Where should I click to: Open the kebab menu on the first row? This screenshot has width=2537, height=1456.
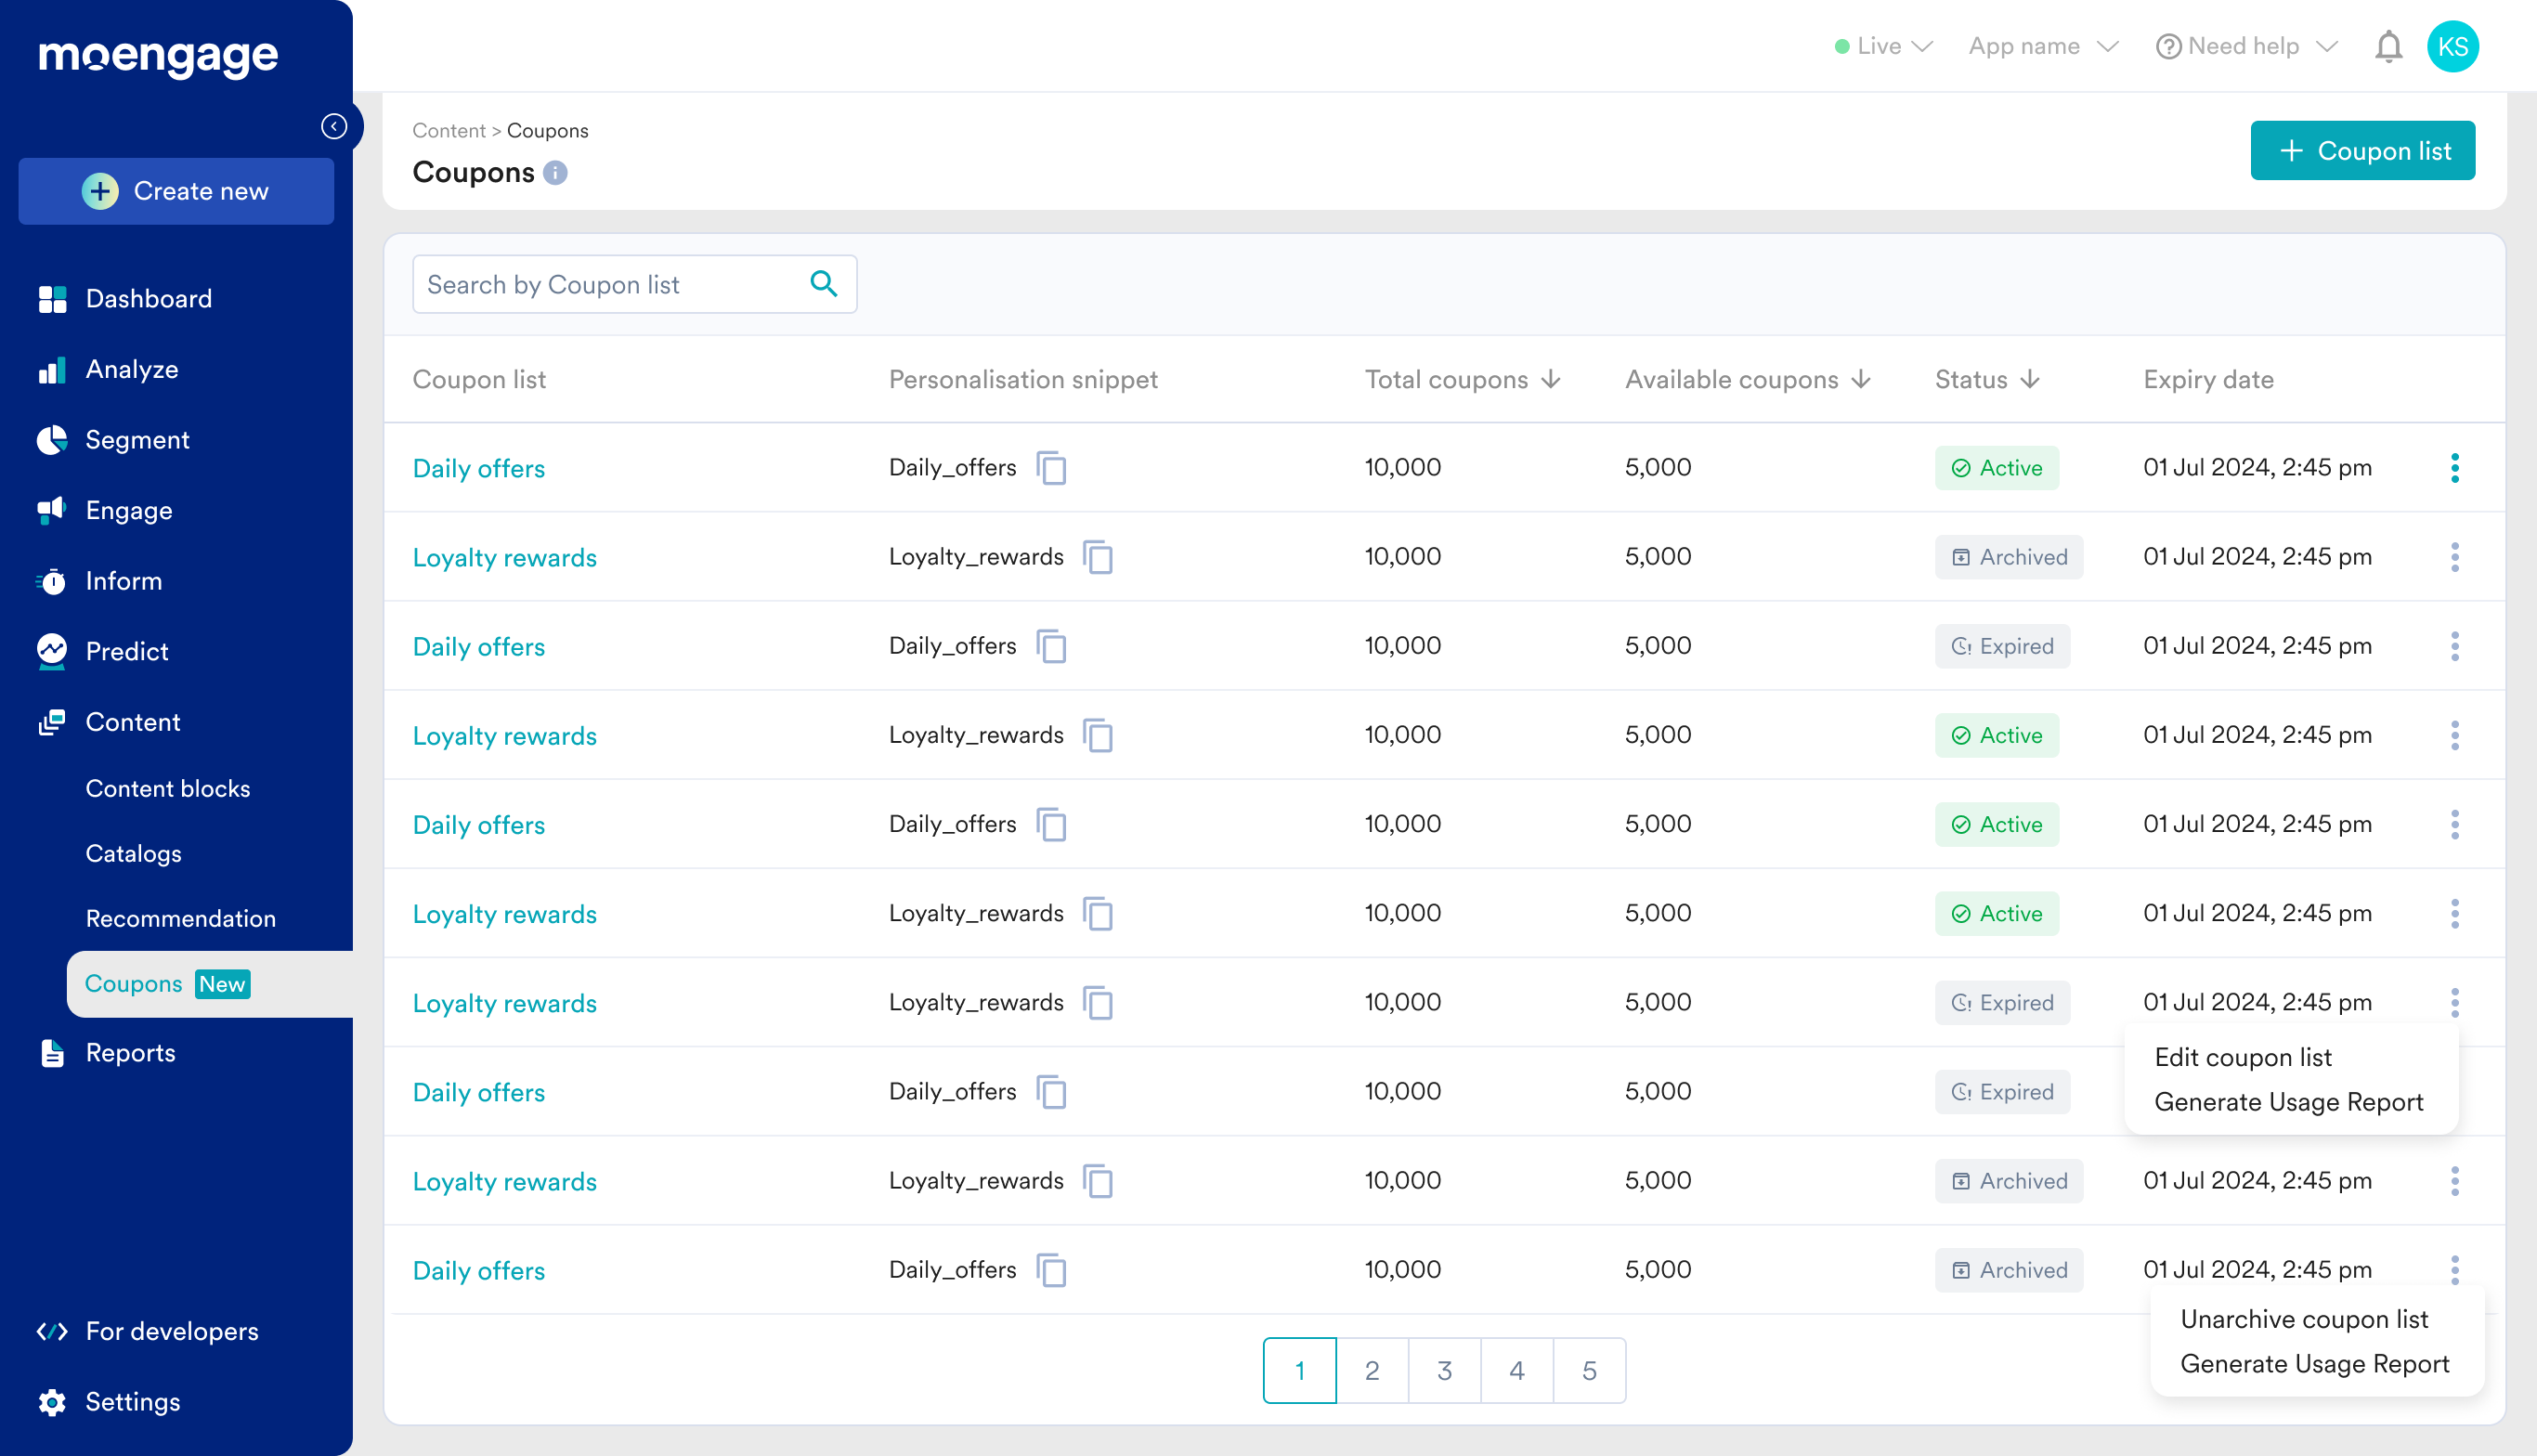point(2454,468)
